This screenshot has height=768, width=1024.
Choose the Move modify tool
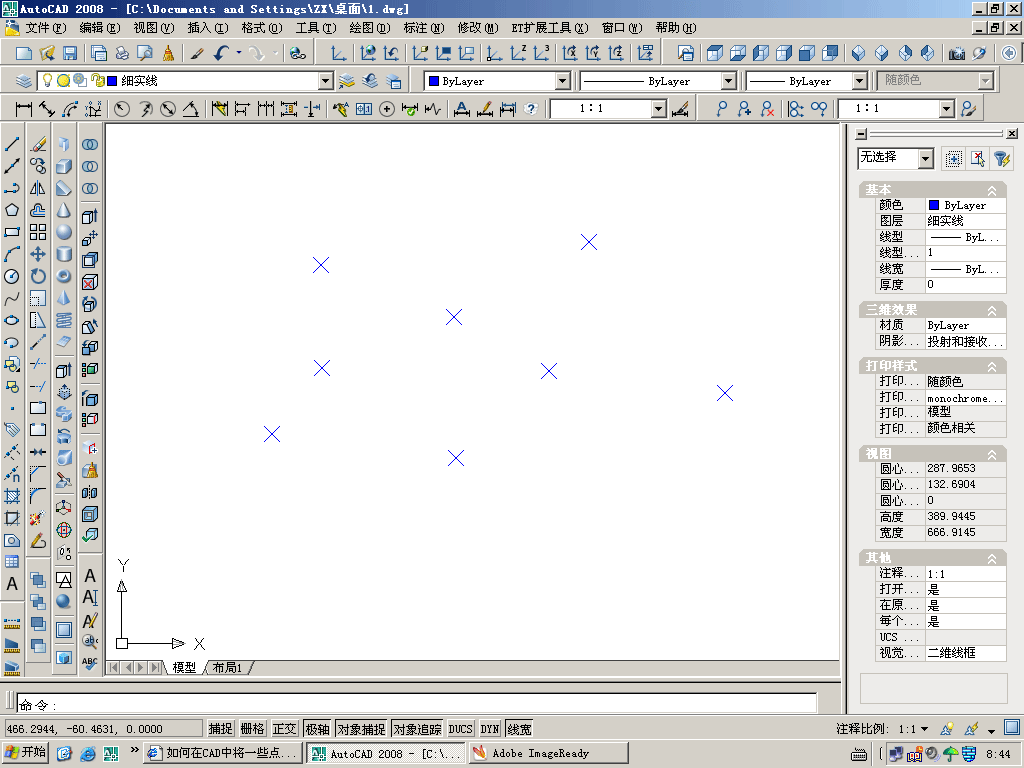pyautogui.click(x=38, y=254)
